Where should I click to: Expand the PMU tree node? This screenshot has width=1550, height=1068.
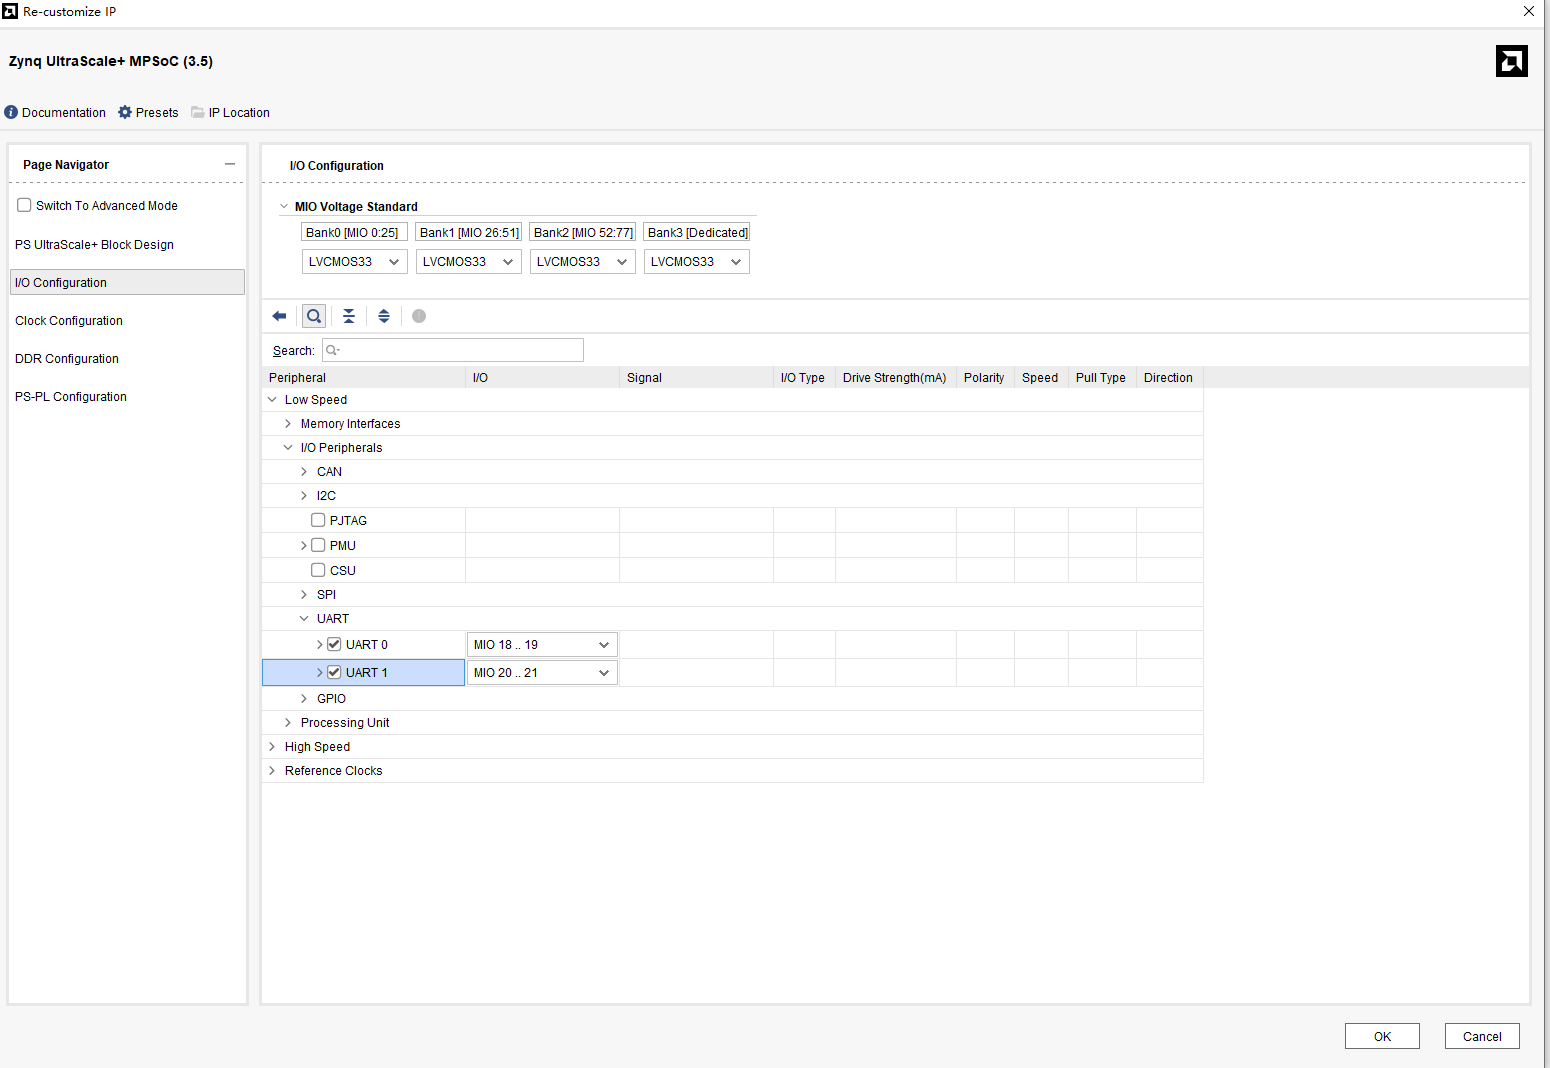[304, 545]
